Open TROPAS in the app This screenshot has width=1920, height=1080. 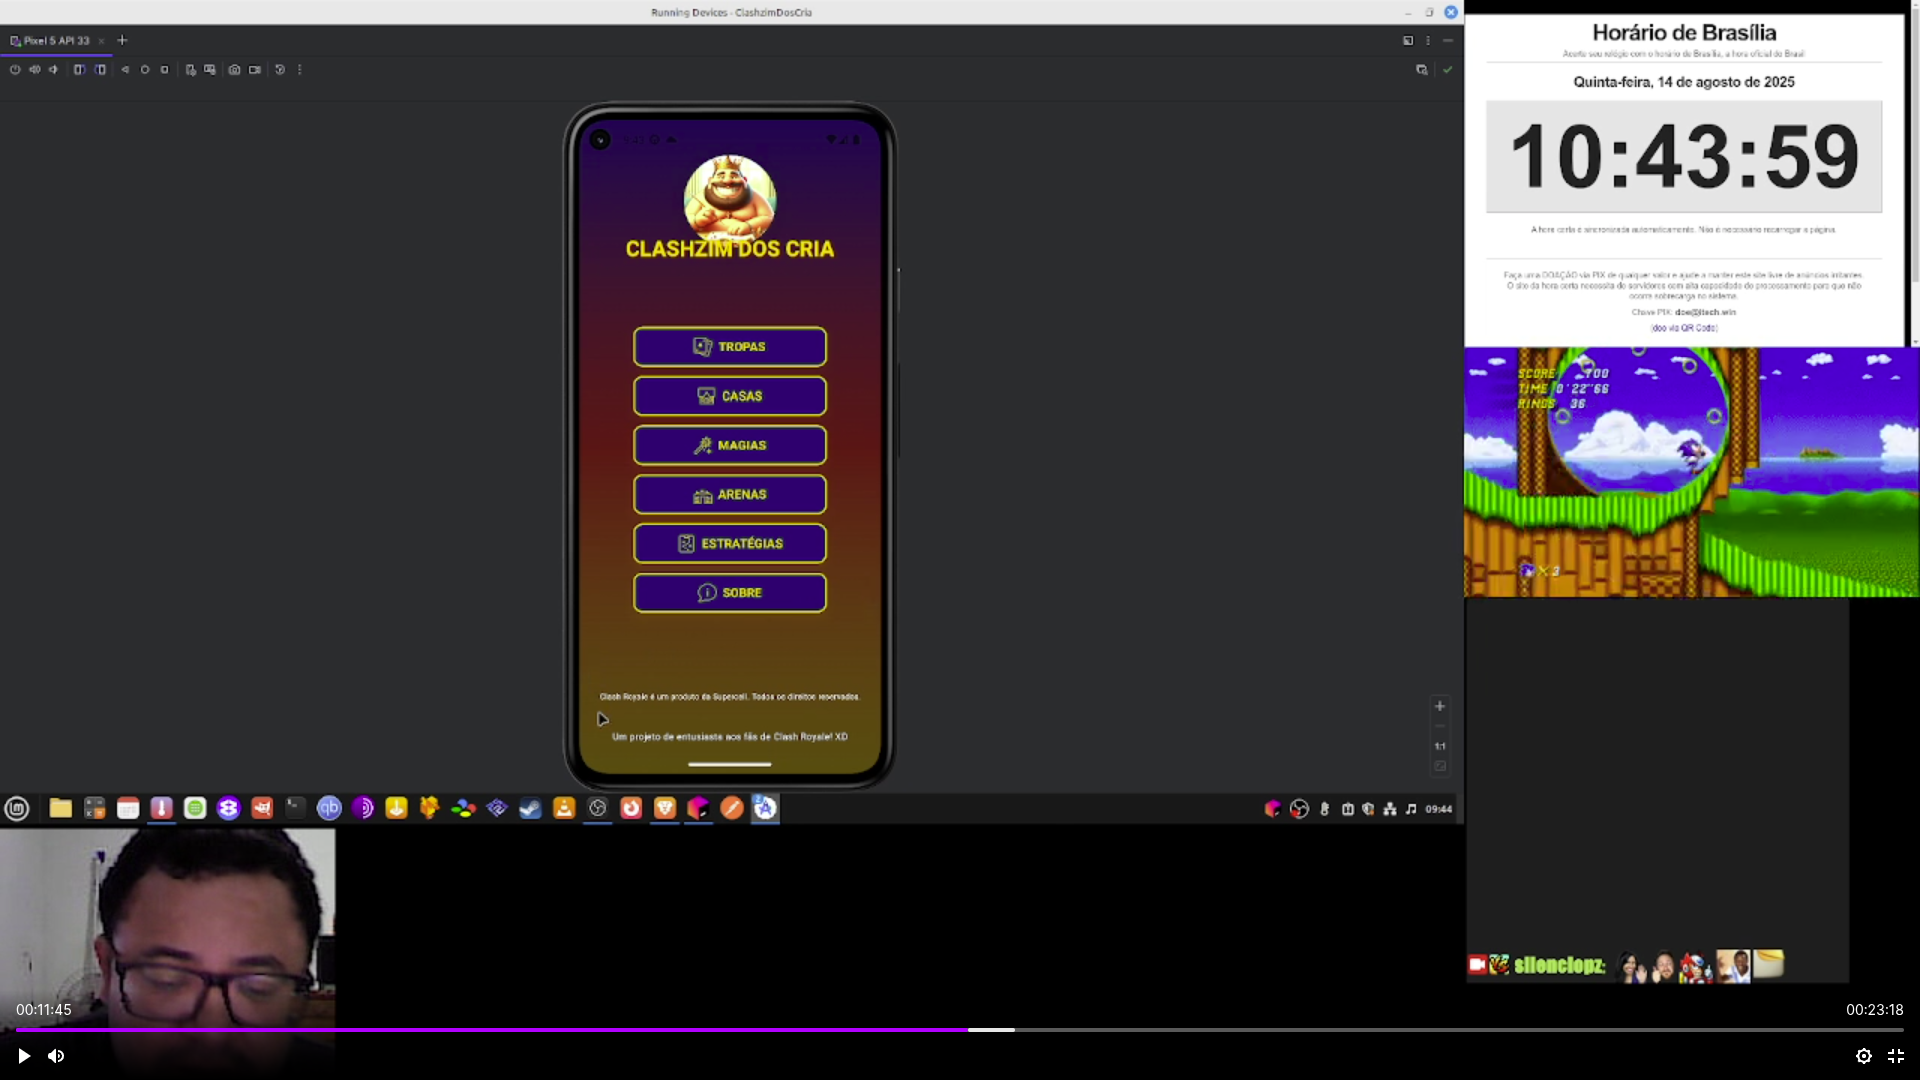pyautogui.click(x=730, y=347)
